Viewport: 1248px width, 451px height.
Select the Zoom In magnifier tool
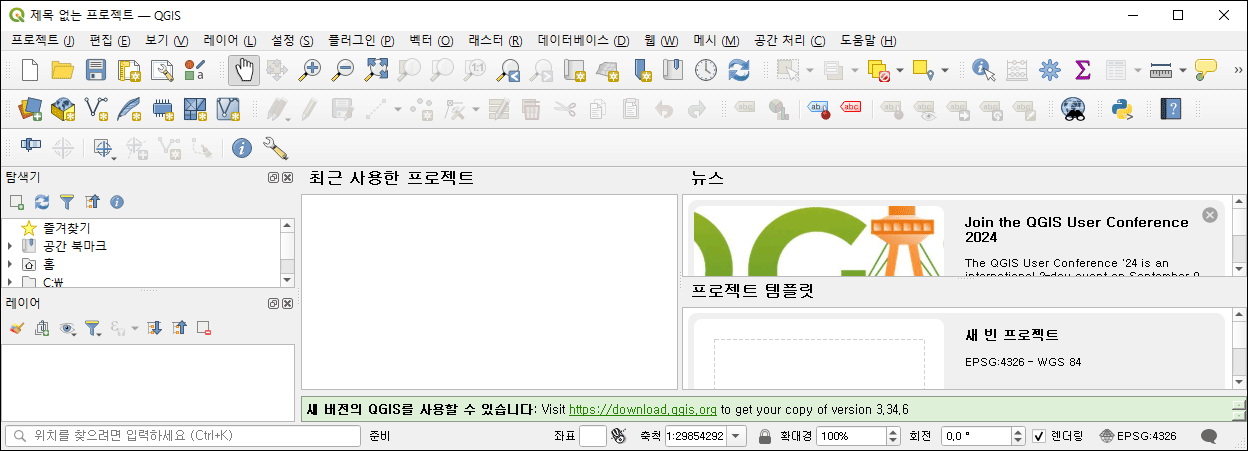coord(311,70)
